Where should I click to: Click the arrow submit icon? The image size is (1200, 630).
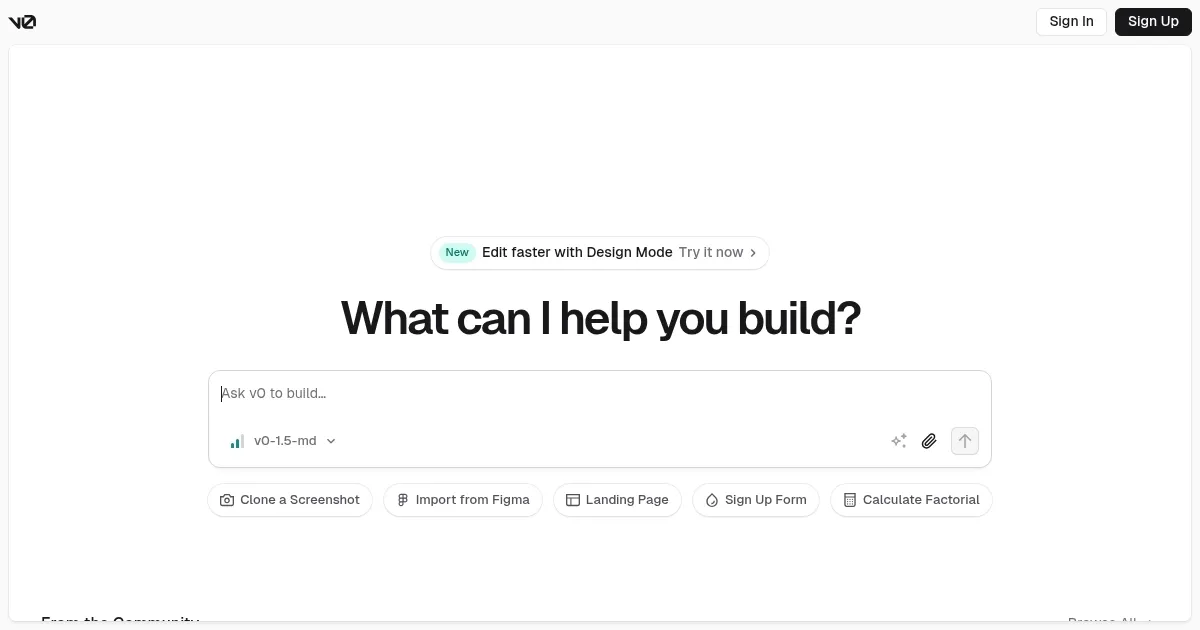[x=964, y=441]
